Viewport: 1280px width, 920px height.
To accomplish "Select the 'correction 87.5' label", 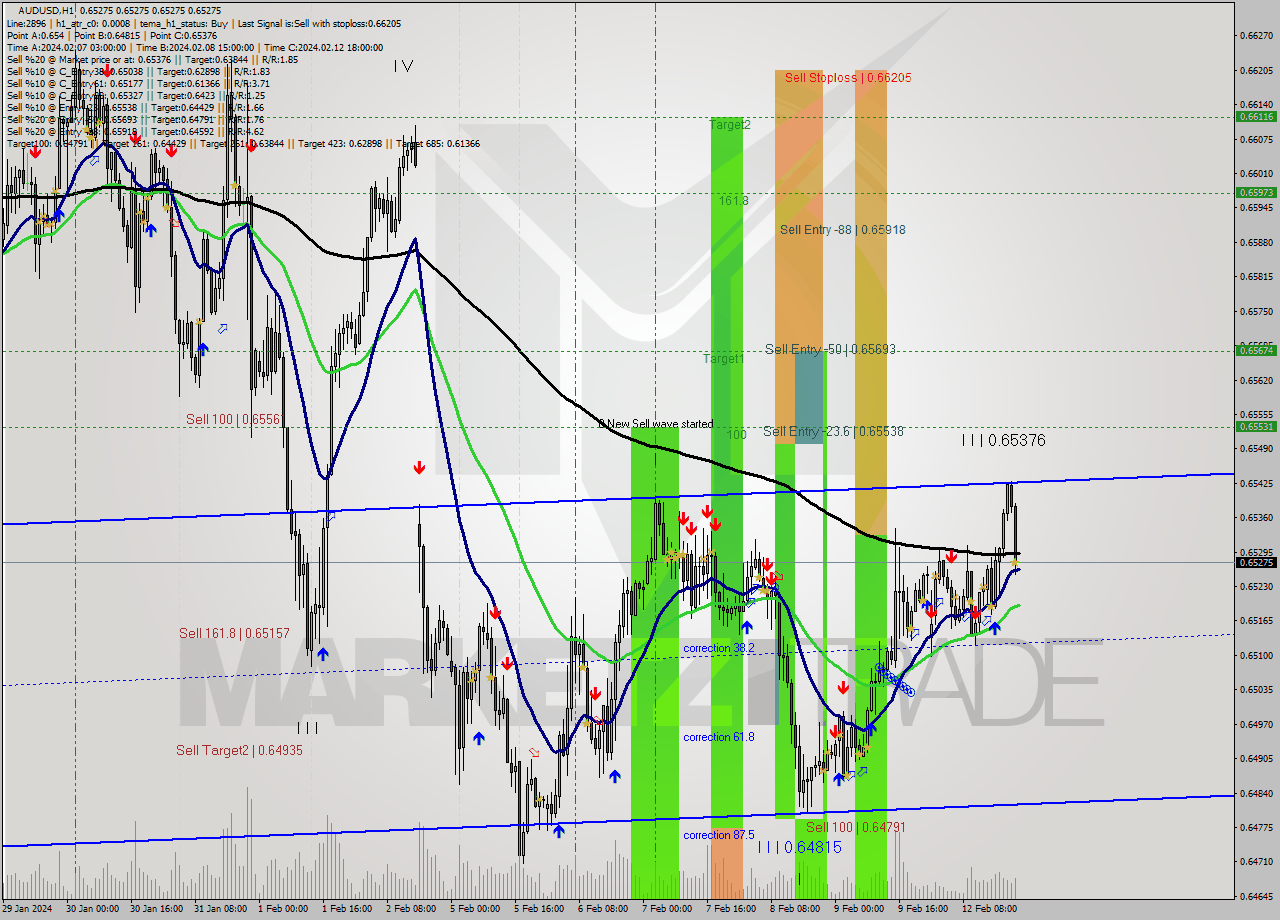I will [x=719, y=835].
